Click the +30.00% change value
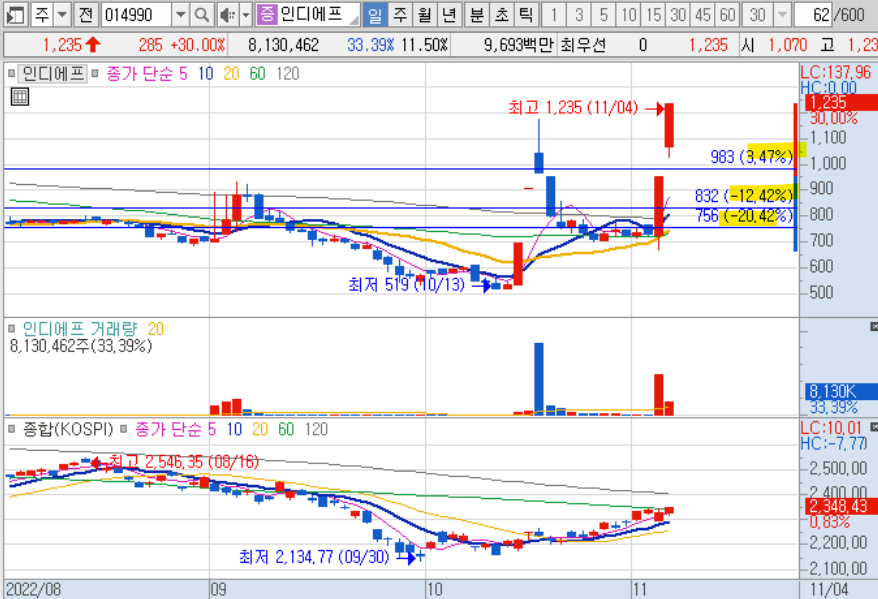The width and height of the screenshot is (878, 599). 198,45
